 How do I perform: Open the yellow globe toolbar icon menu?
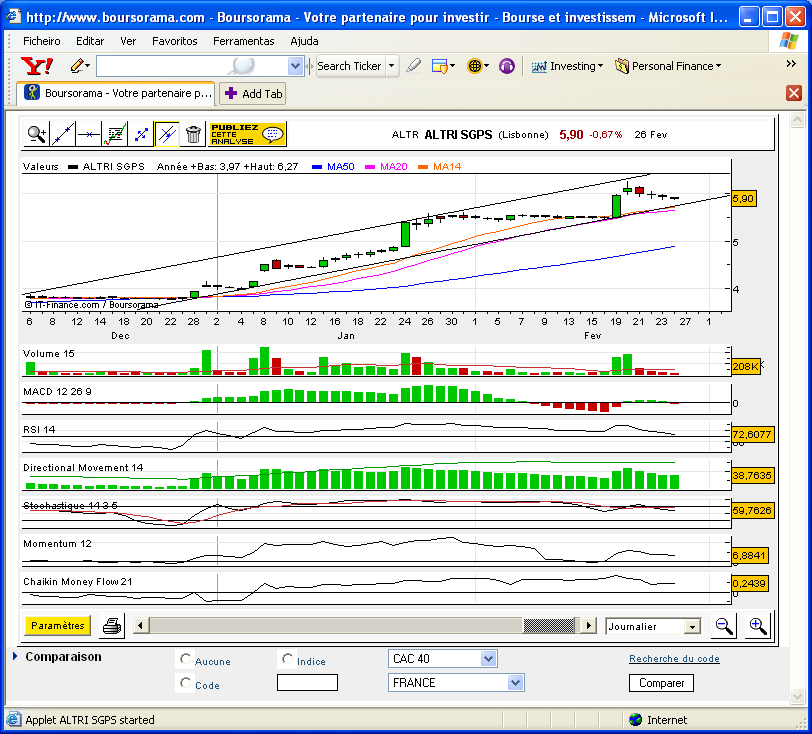coord(478,66)
